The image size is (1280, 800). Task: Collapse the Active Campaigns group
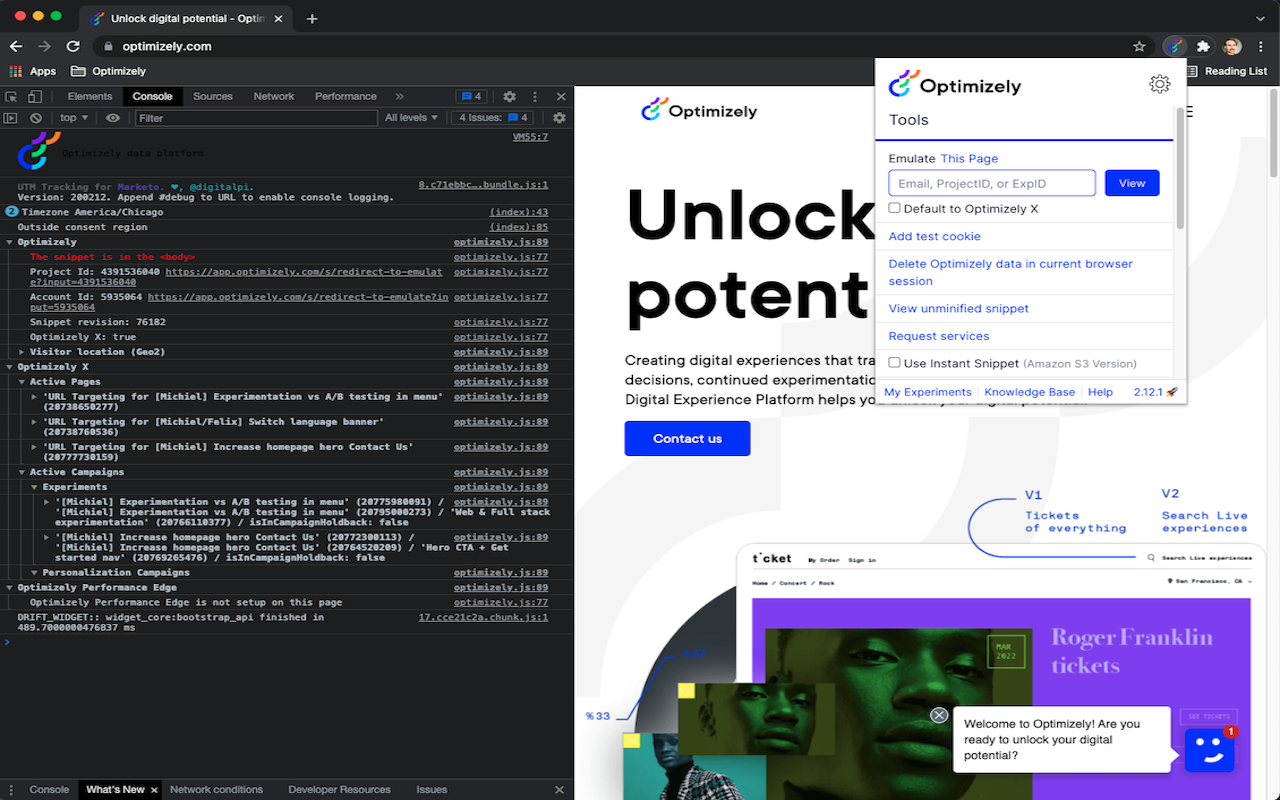(22, 472)
